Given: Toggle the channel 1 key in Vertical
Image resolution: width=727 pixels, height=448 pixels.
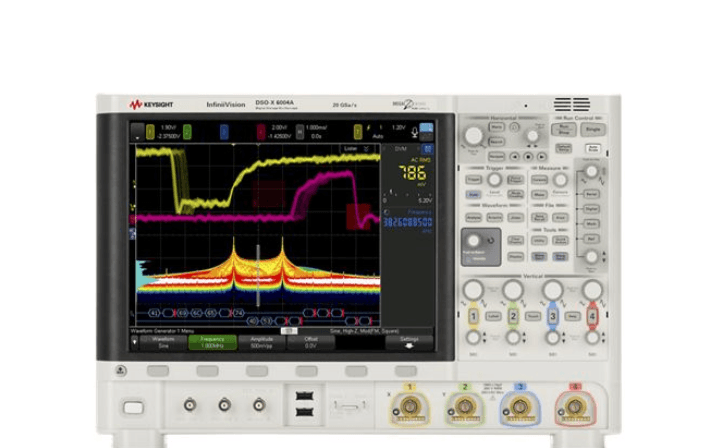Looking at the screenshot, I should click(473, 316).
